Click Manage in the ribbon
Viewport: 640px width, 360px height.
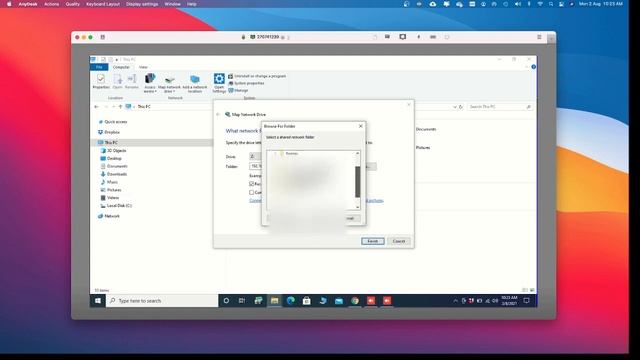(238, 90)
